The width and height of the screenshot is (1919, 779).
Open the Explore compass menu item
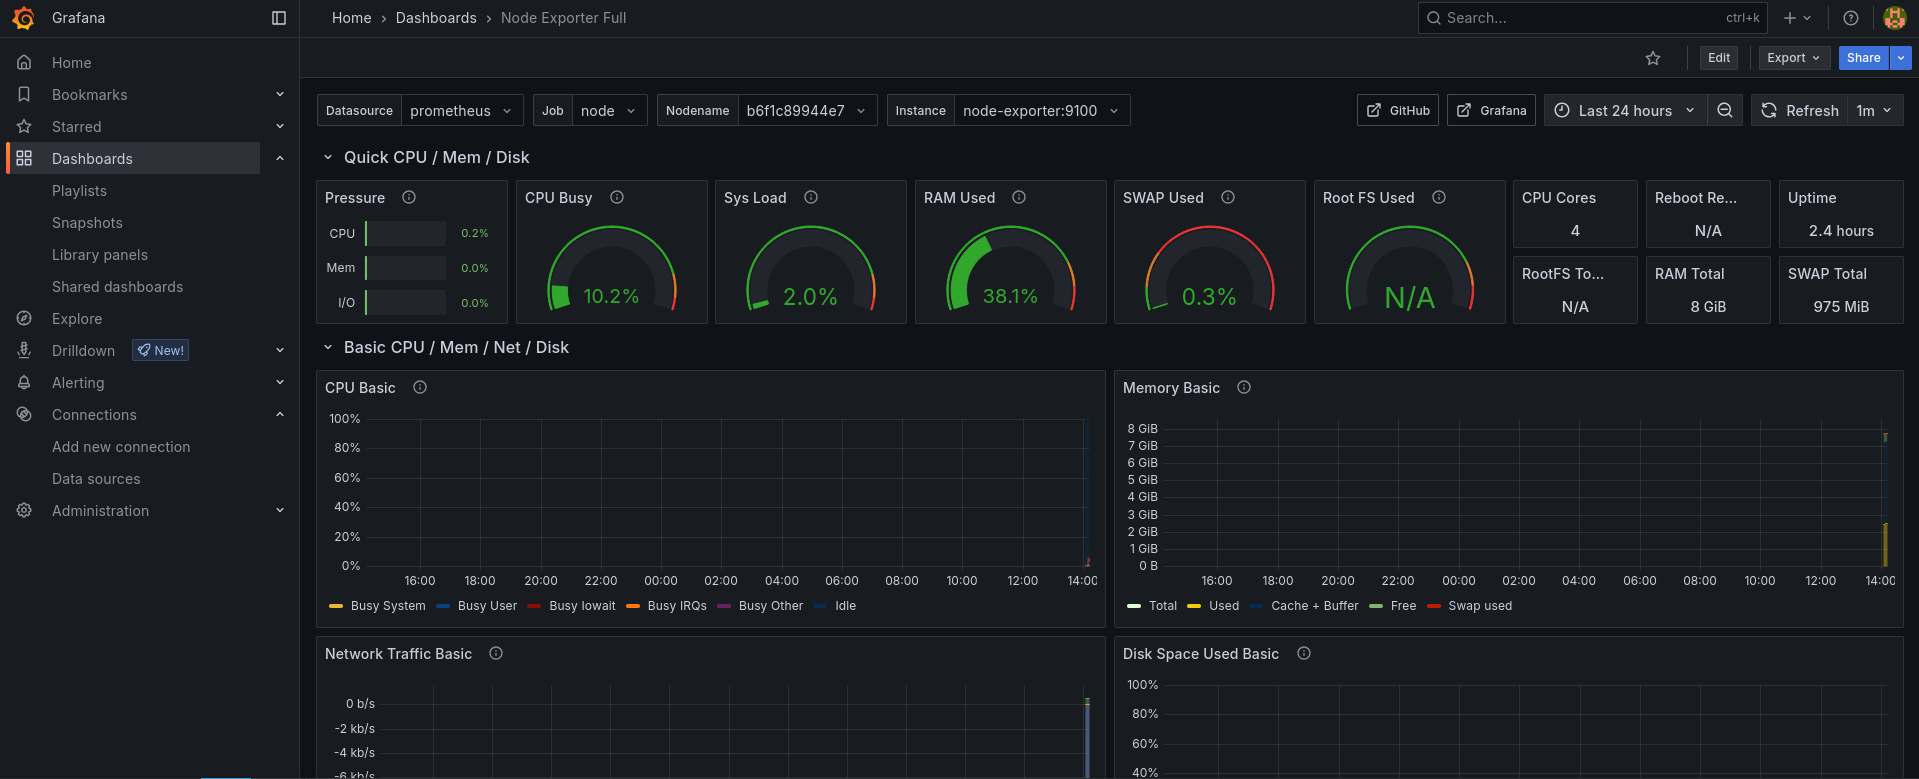pos(77,319)
